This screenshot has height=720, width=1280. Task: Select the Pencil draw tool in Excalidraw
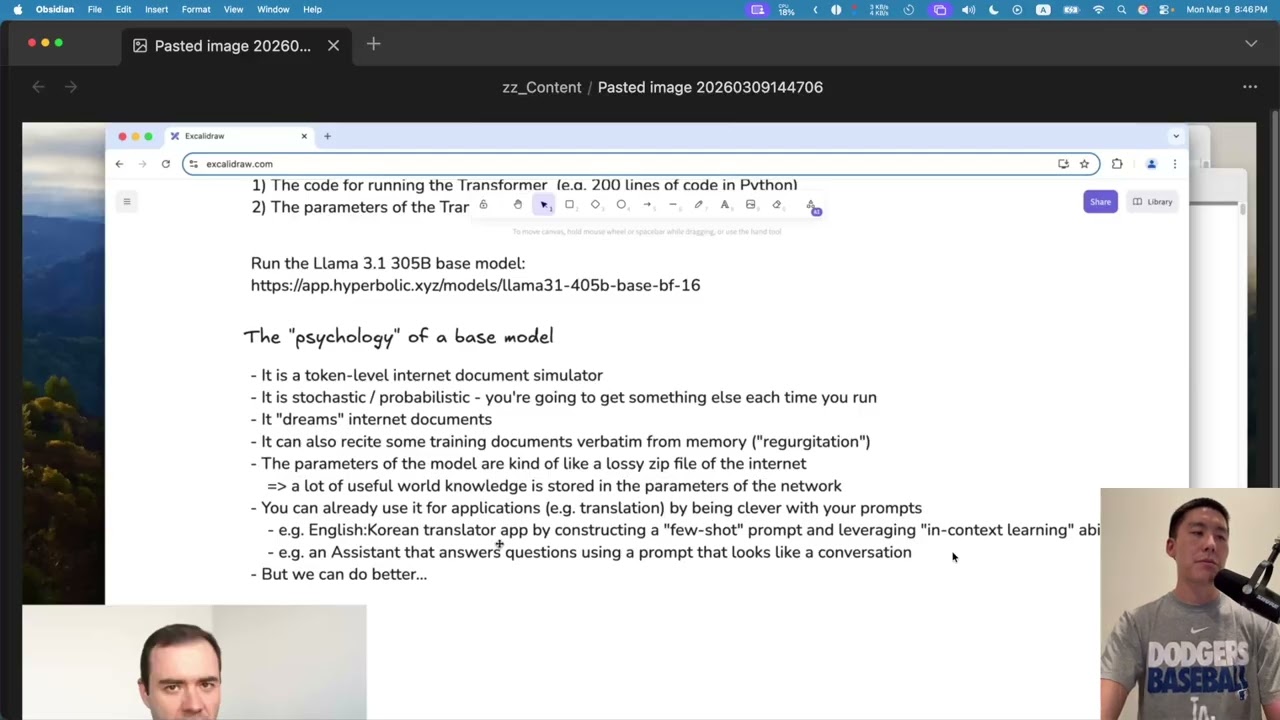[x=699, y=205]
